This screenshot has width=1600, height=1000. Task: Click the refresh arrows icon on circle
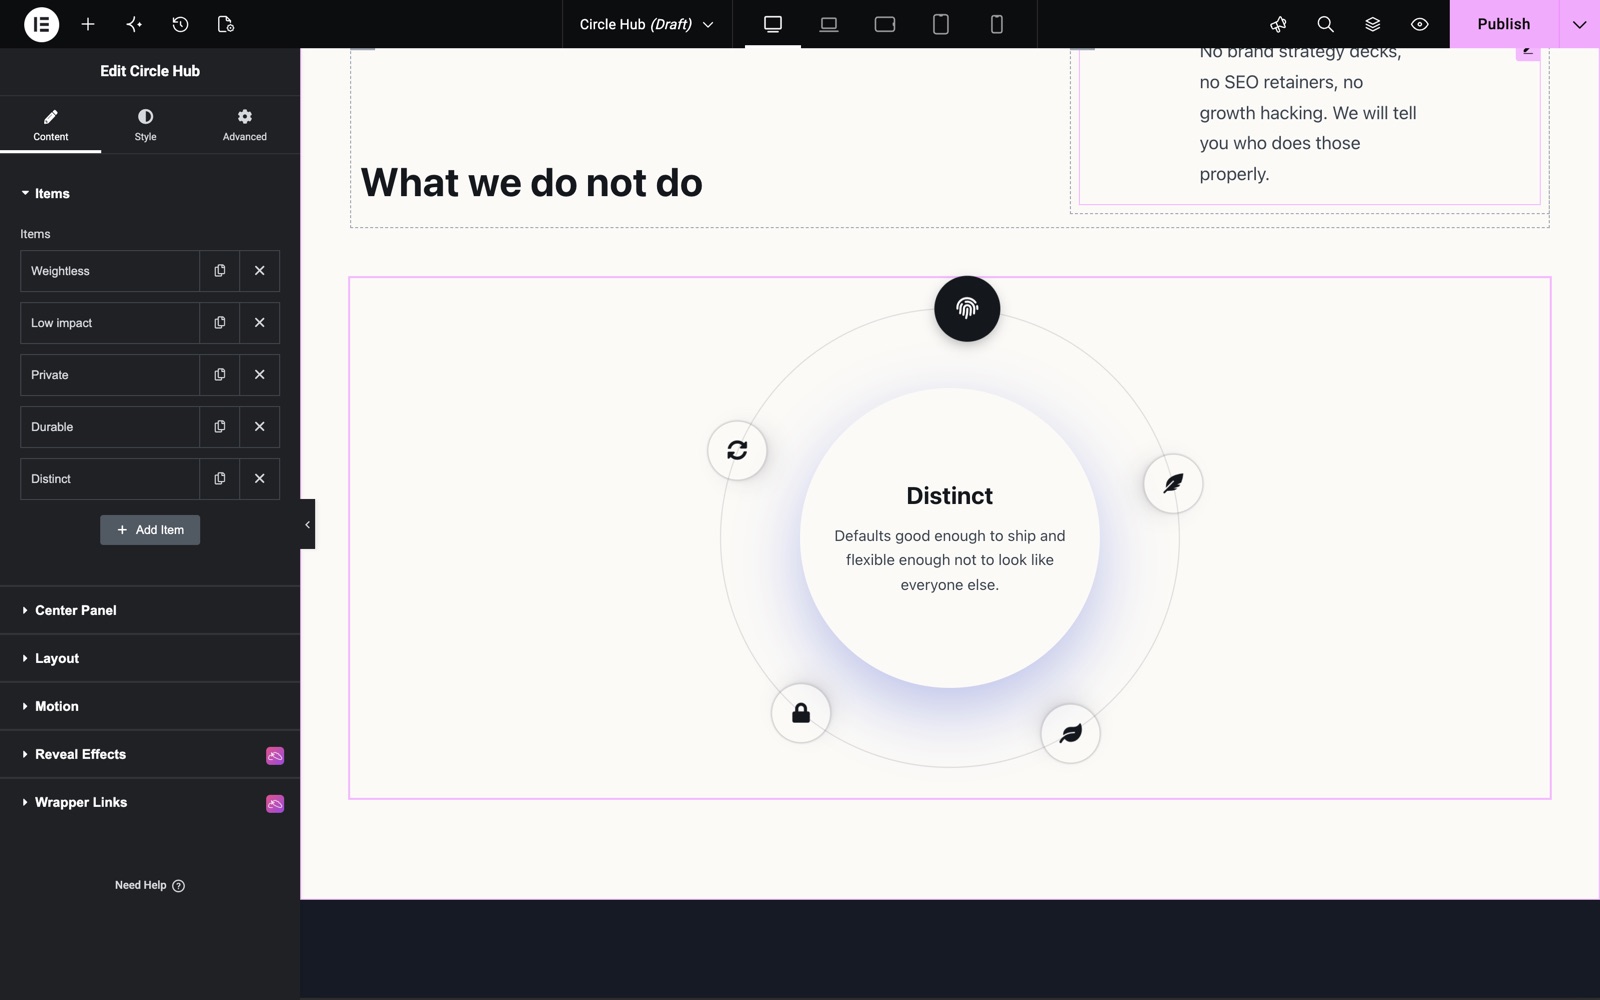737,450
